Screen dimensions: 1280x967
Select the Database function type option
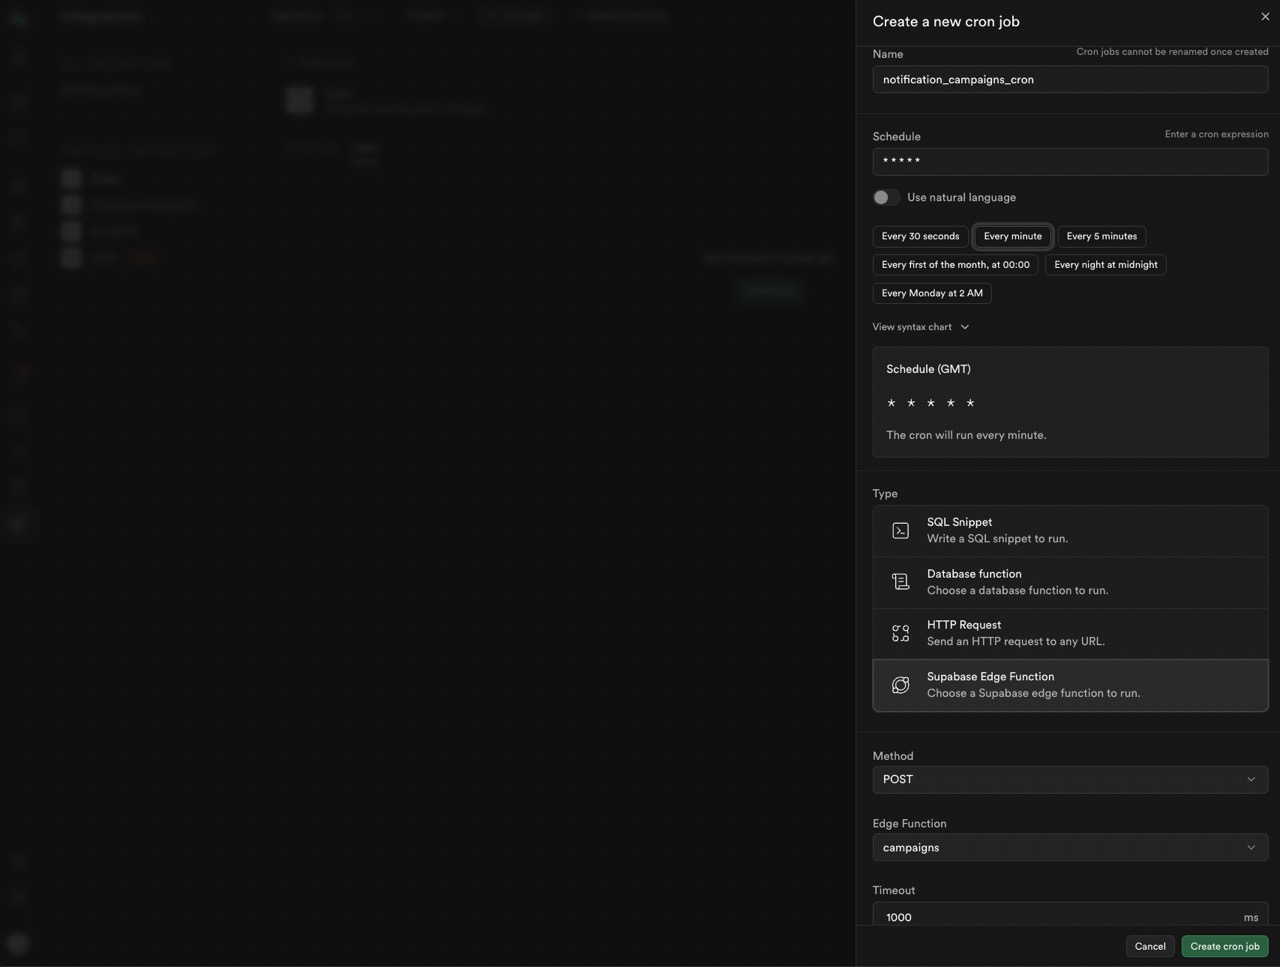tap(1070, 582)
